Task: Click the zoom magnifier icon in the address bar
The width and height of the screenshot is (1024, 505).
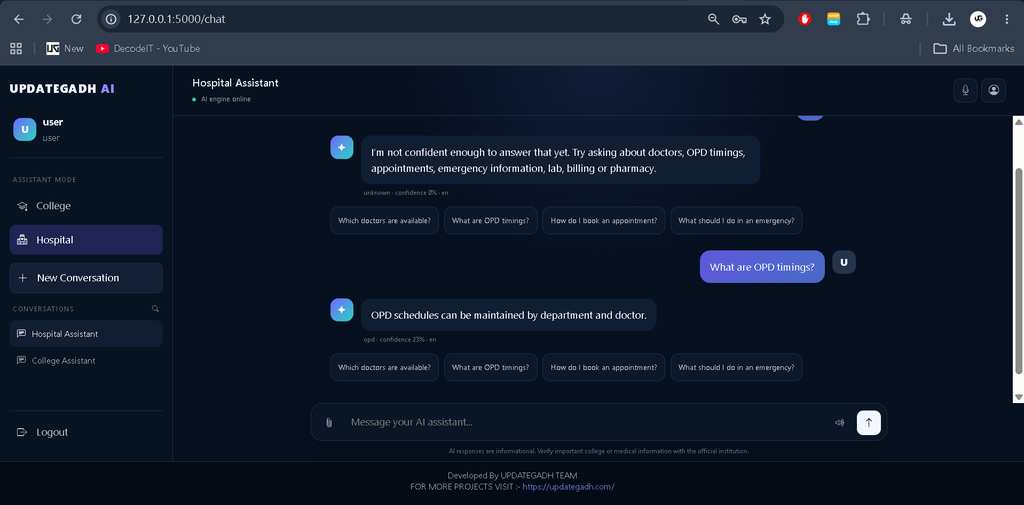Action: click(714, 19)
